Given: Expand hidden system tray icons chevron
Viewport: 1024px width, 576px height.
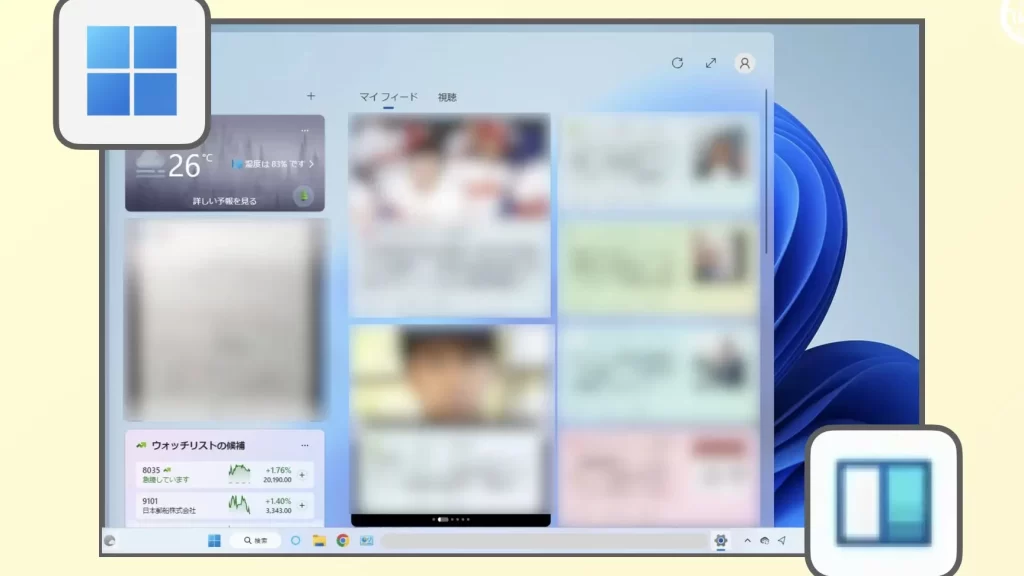Looking at the screenshot, I should click(747, 541).
